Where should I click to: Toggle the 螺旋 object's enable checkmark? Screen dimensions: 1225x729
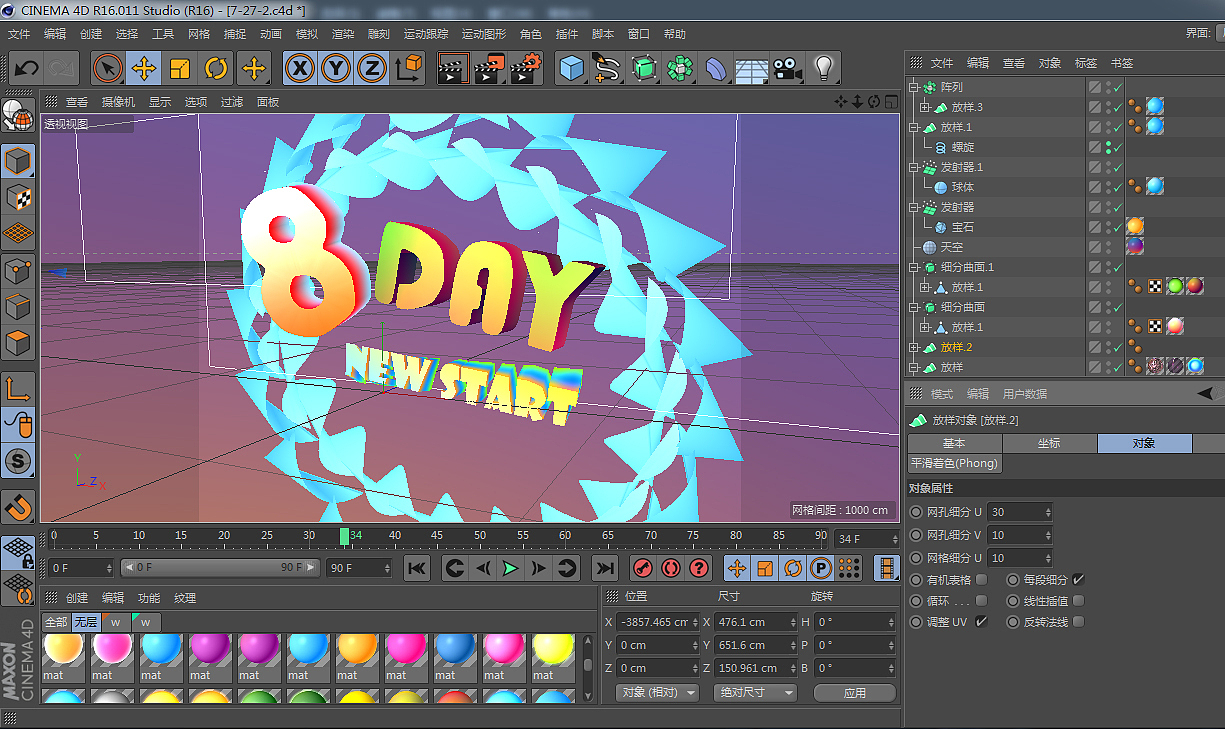coord(1118,147)
